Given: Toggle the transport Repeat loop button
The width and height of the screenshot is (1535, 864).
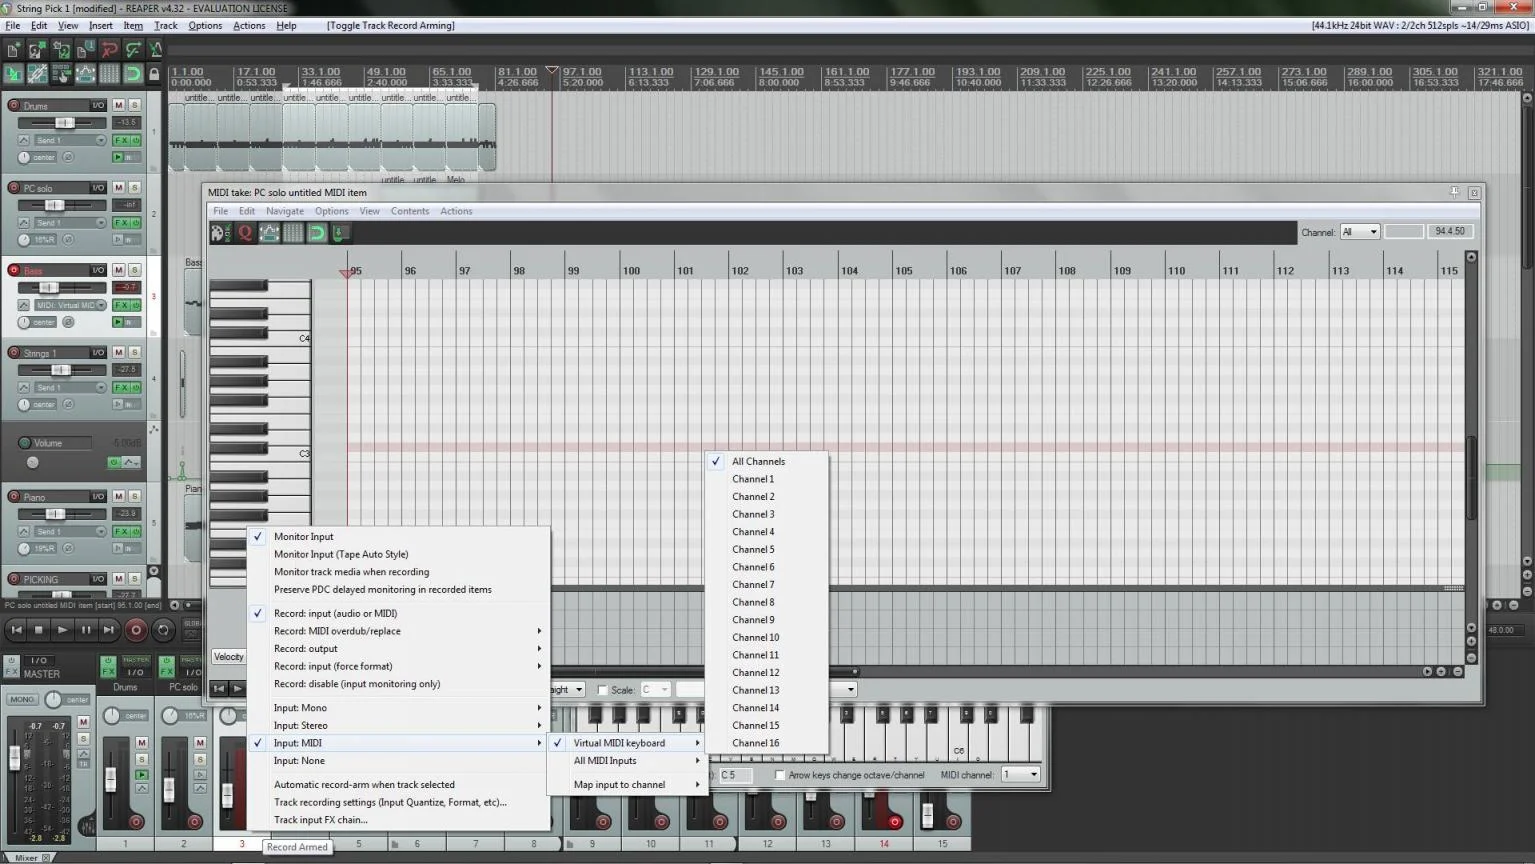Looking at the screenshot, I should tap(163, 630).
